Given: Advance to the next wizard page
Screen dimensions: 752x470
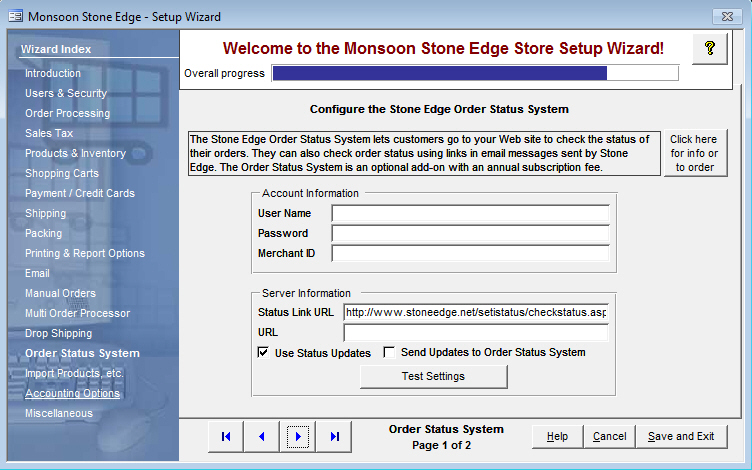Looking at the screenshot, I should coord(298,436).
